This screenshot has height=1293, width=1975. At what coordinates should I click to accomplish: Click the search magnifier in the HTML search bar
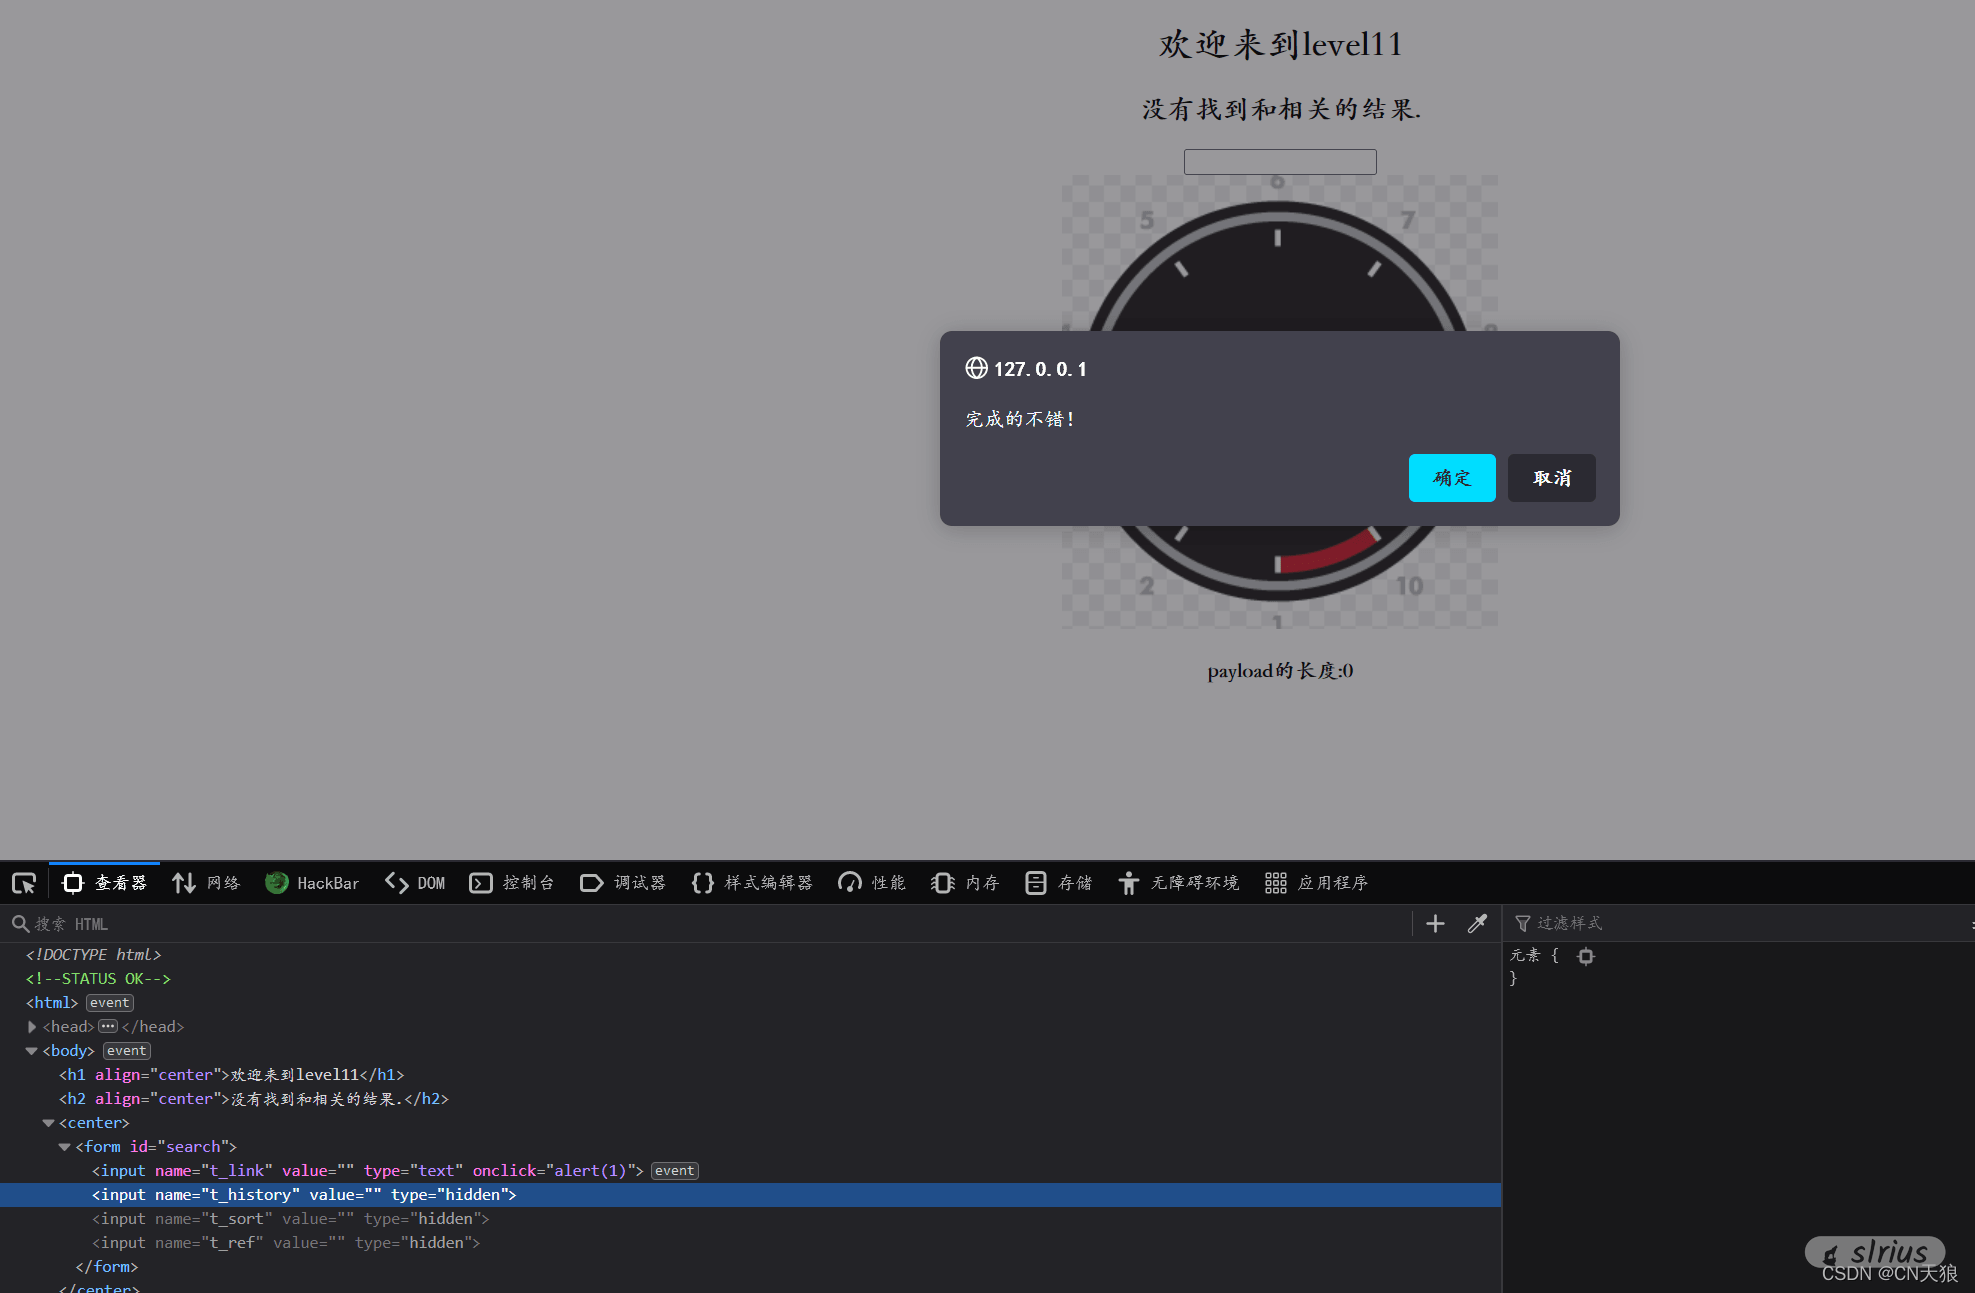(x=20, y=923)
